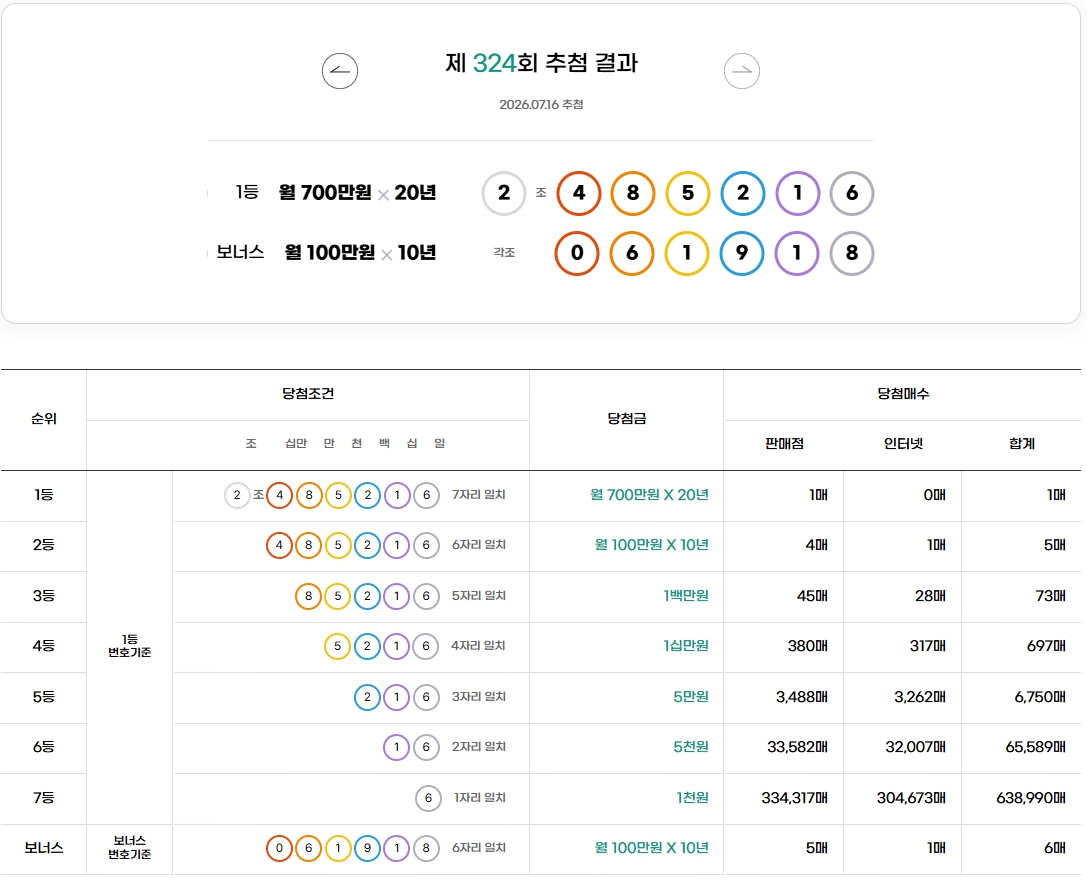The width and height of the screenshot is (1087, 883).
Task: Click the yellow 5 ball in 4등 row
Action: (338, 646)
